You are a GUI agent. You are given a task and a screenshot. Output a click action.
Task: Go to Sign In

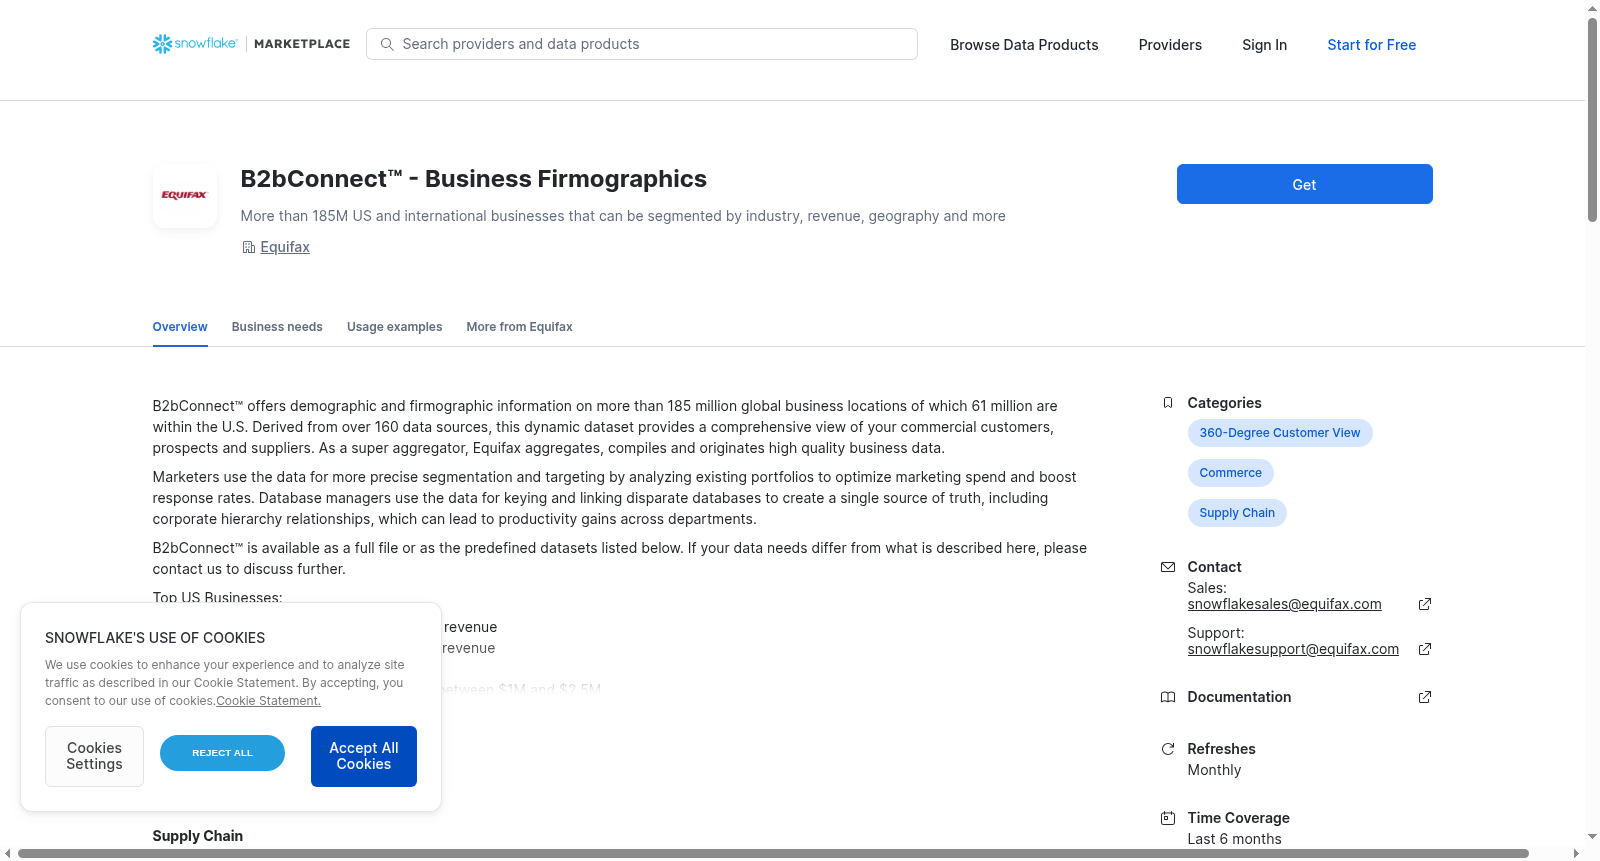1264,45
